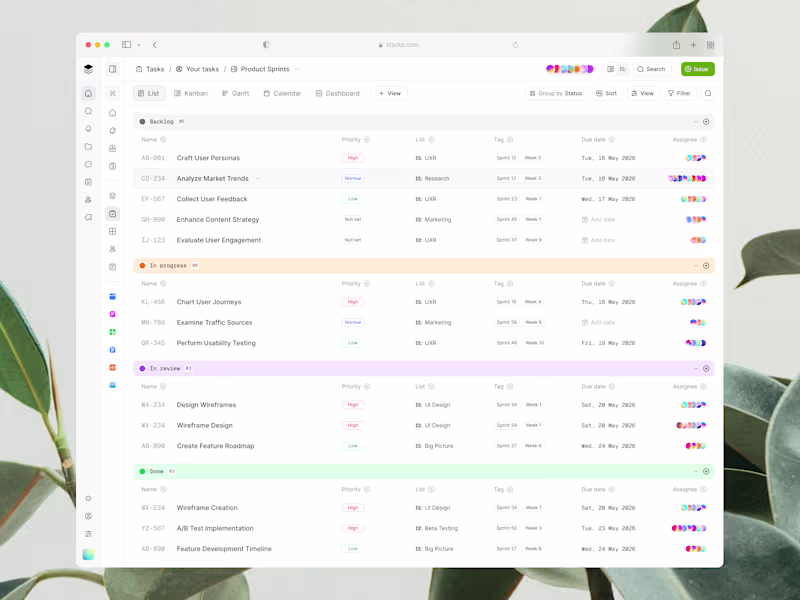Screen dimensions: 800x600
Task: Toggle the app sidebar panel button
Action: (113, 69)
